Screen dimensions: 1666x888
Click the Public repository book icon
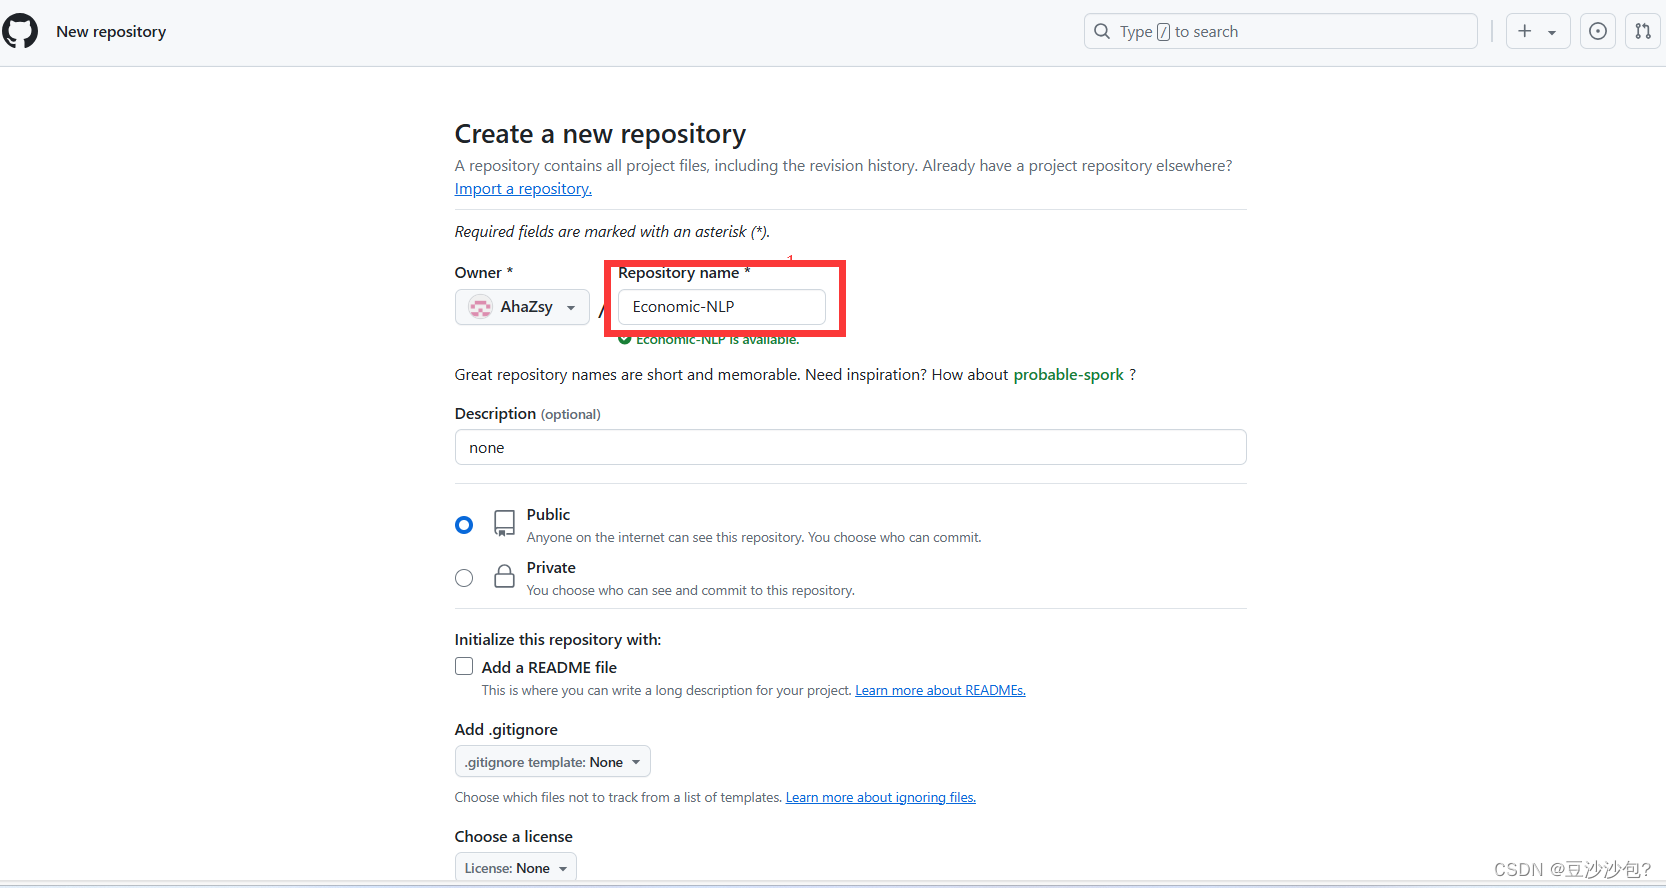[505, 523]
